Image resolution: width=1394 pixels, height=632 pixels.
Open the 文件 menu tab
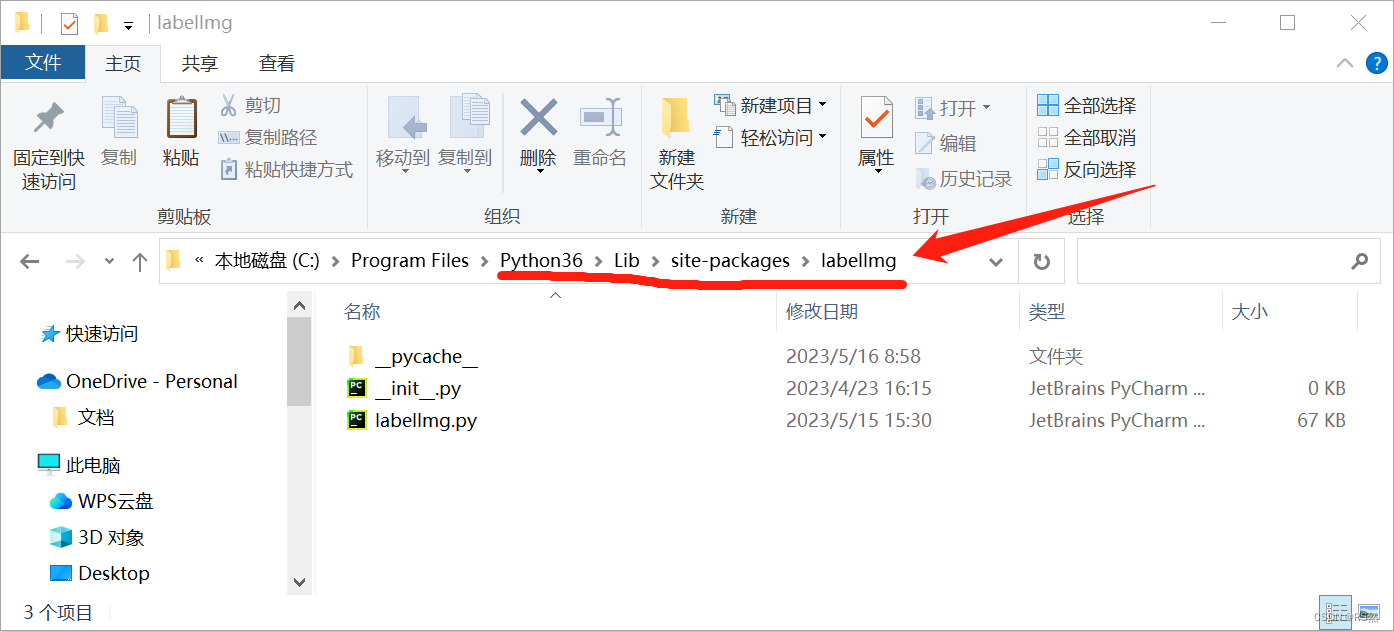point(43,63)
